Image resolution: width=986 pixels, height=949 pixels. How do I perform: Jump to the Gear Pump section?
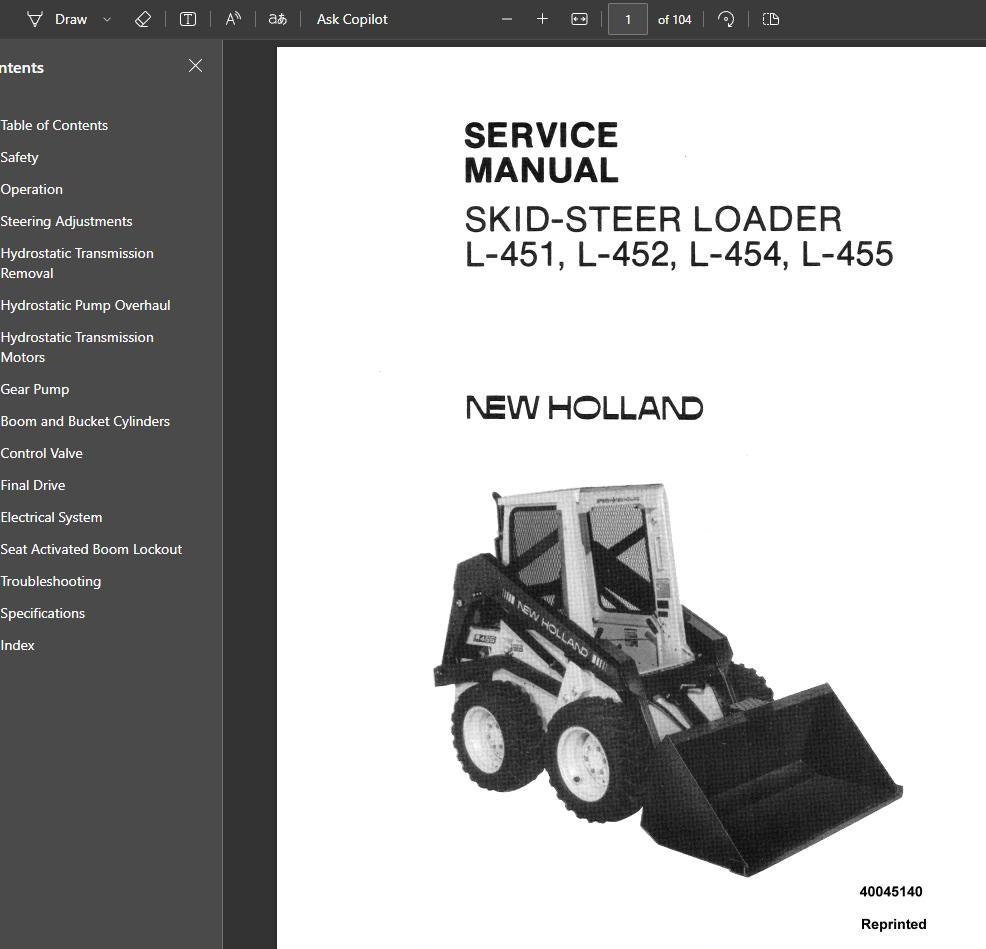35,389
